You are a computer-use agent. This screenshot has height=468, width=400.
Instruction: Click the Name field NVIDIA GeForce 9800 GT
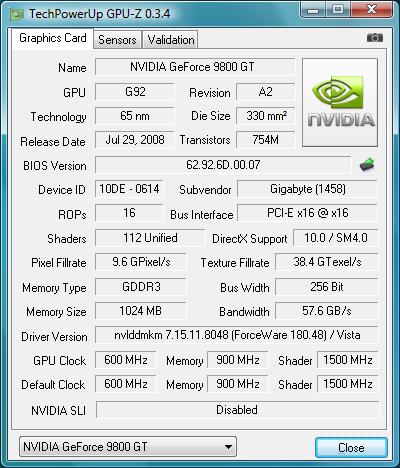point(195,67)
